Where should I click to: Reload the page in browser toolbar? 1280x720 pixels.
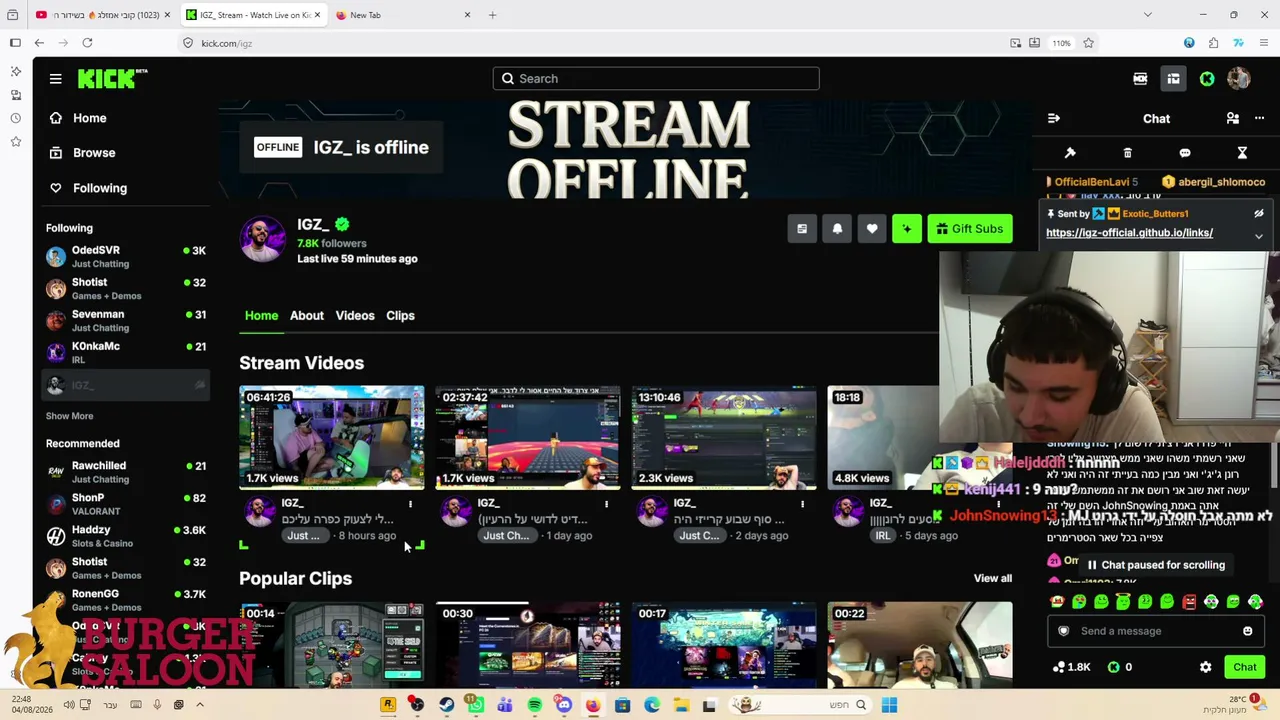[x=87, y=43]
